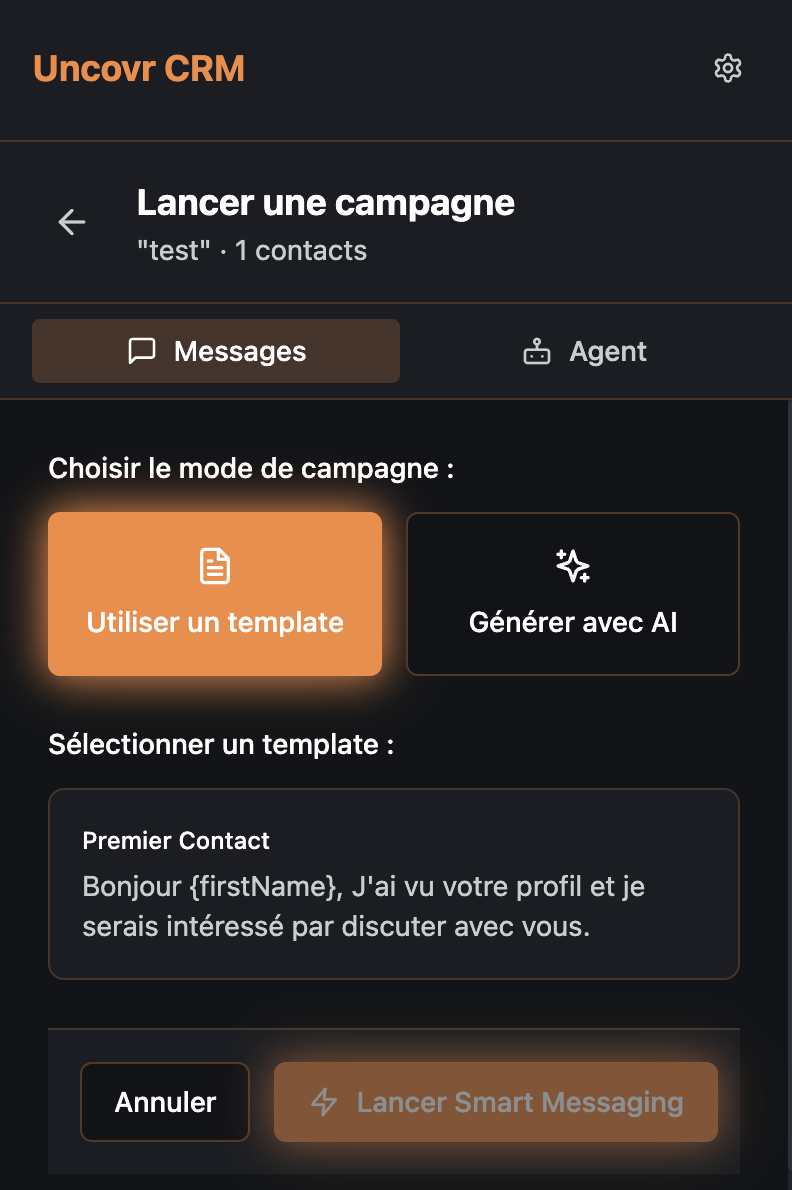Select the "Utiliser un template" mode
Image resolution: width=792 pixels, height=1190 pixels.
click(215, 594)
